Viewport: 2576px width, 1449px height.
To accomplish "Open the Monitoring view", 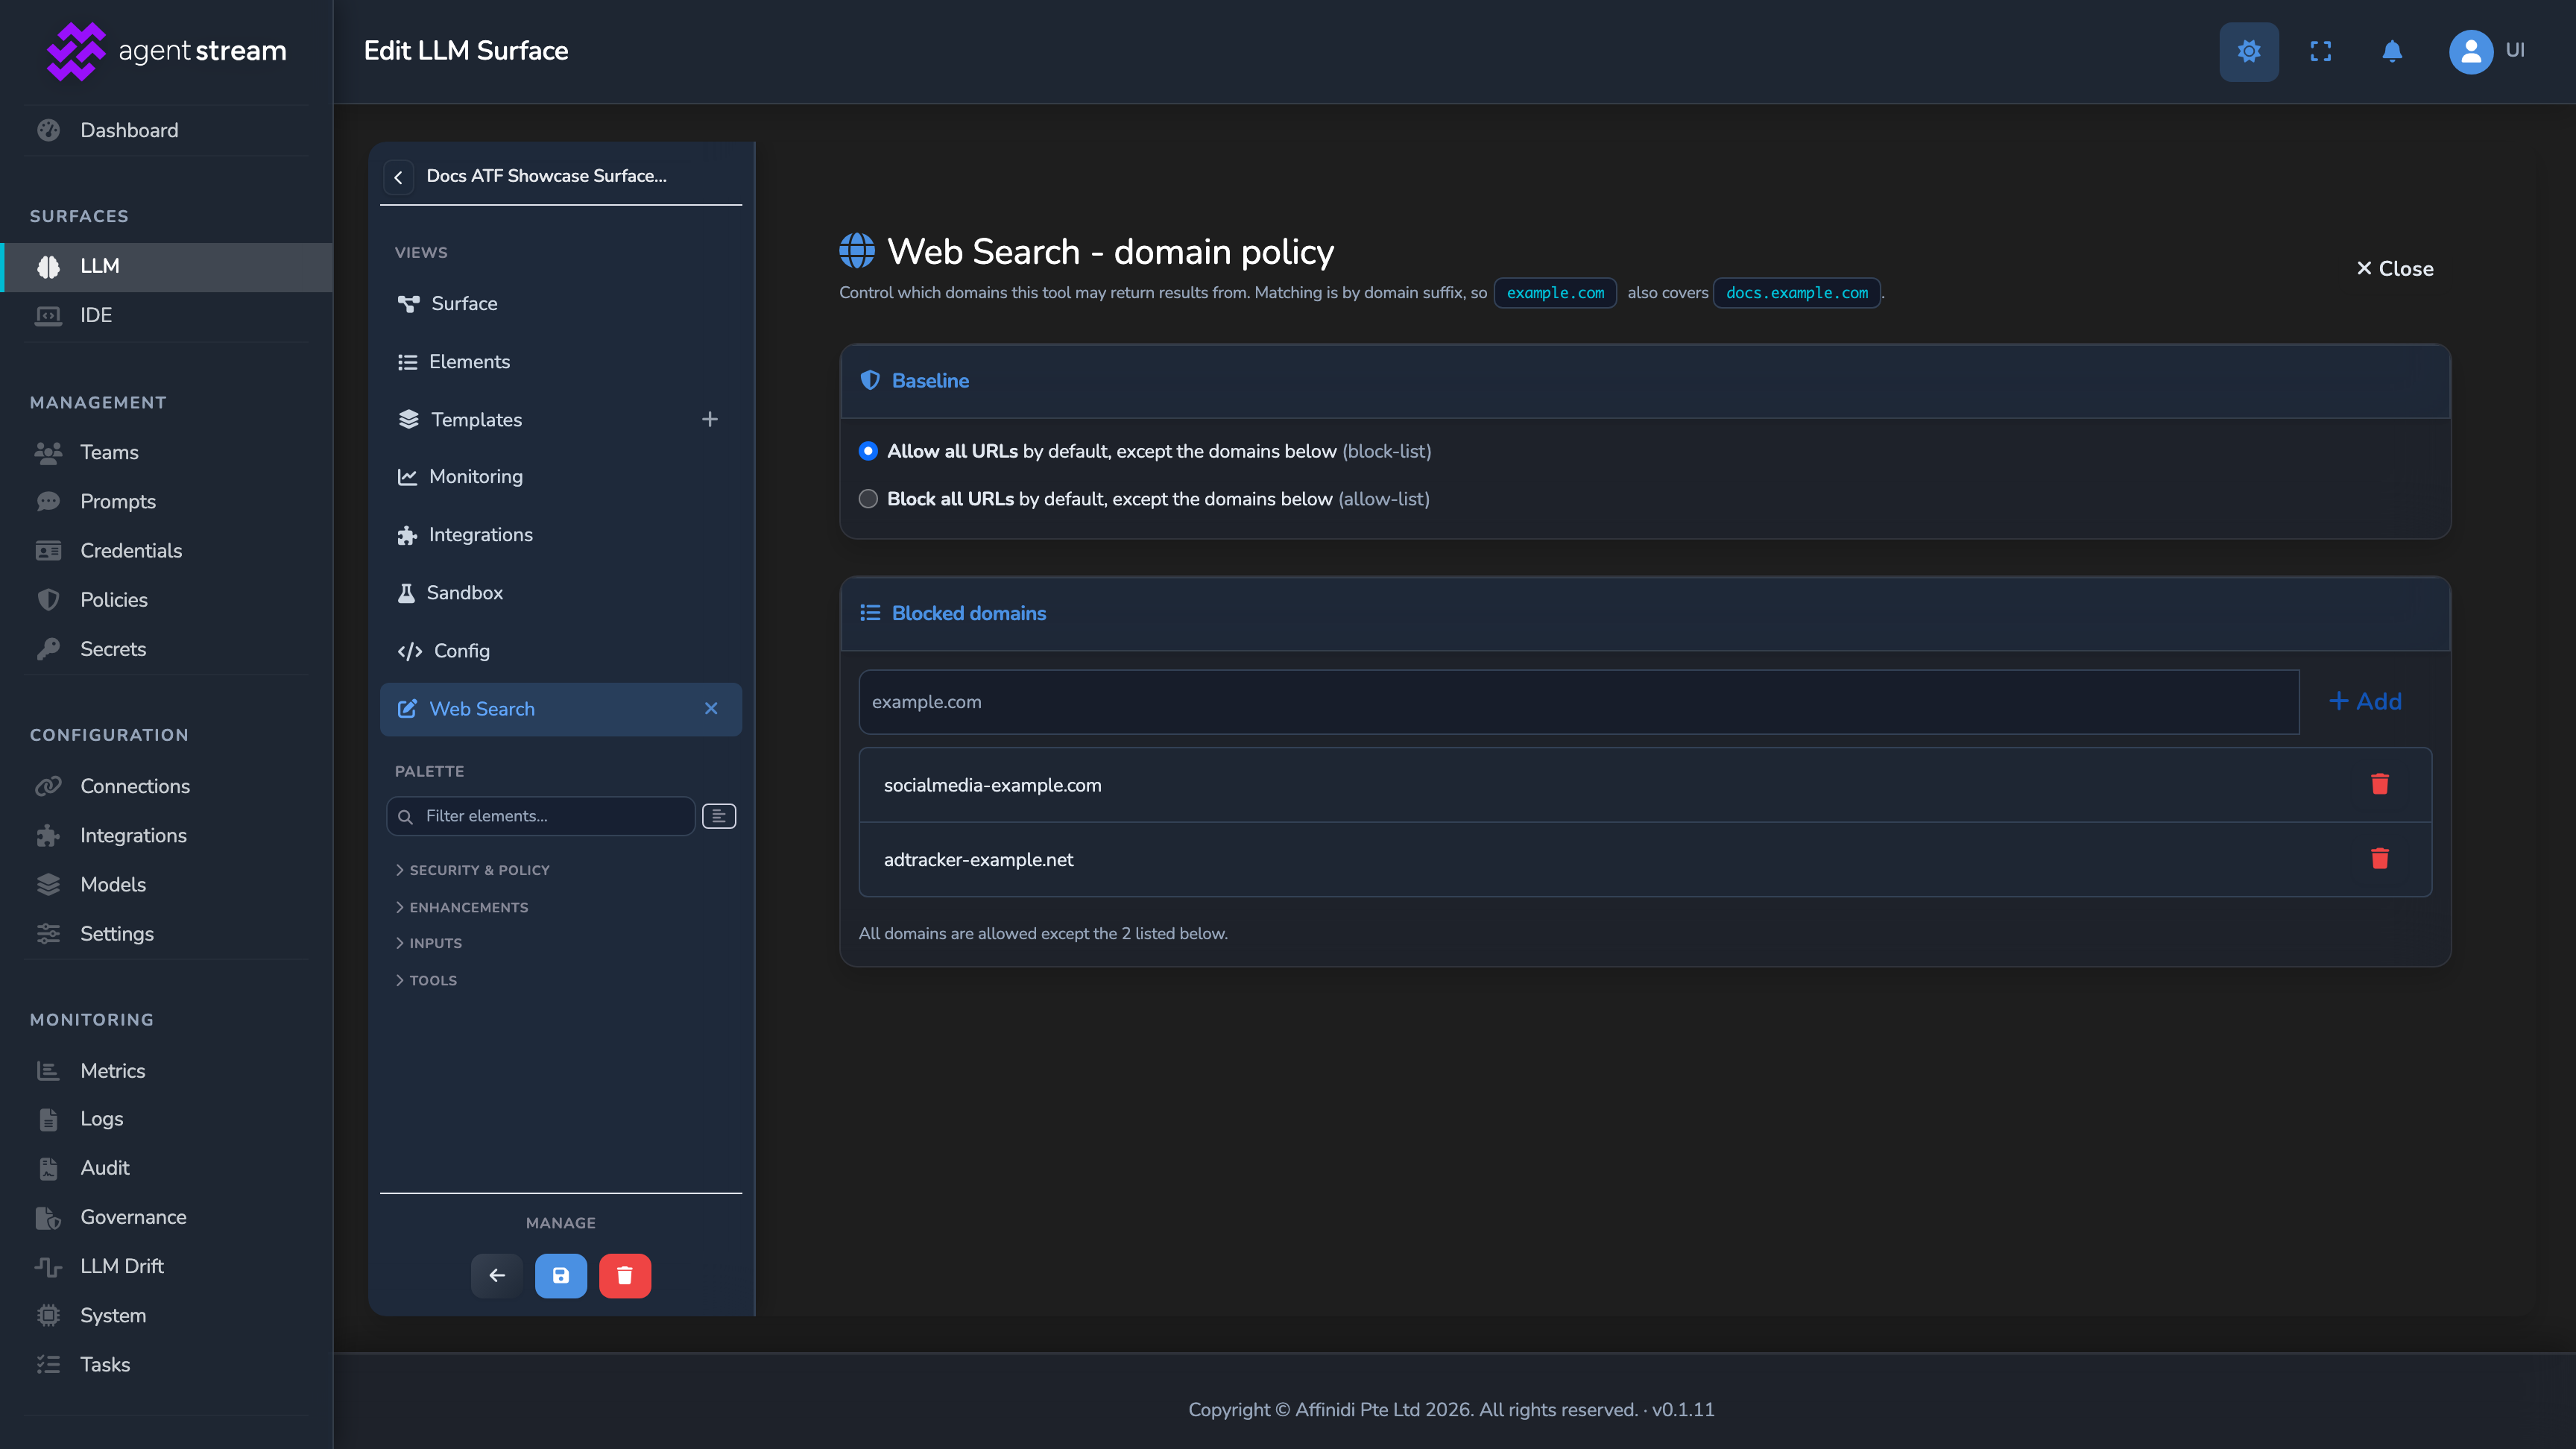I will 561,476.
